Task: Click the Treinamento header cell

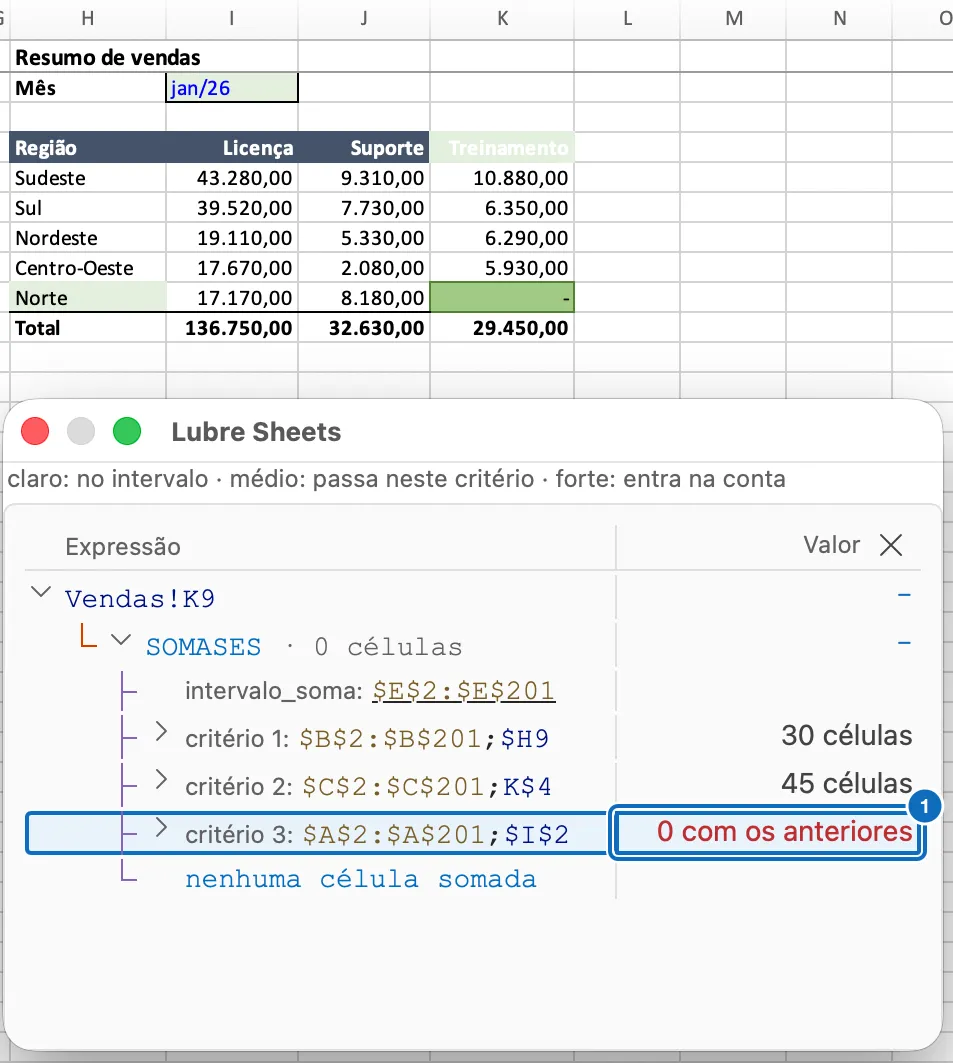Action: coord(502,148)
